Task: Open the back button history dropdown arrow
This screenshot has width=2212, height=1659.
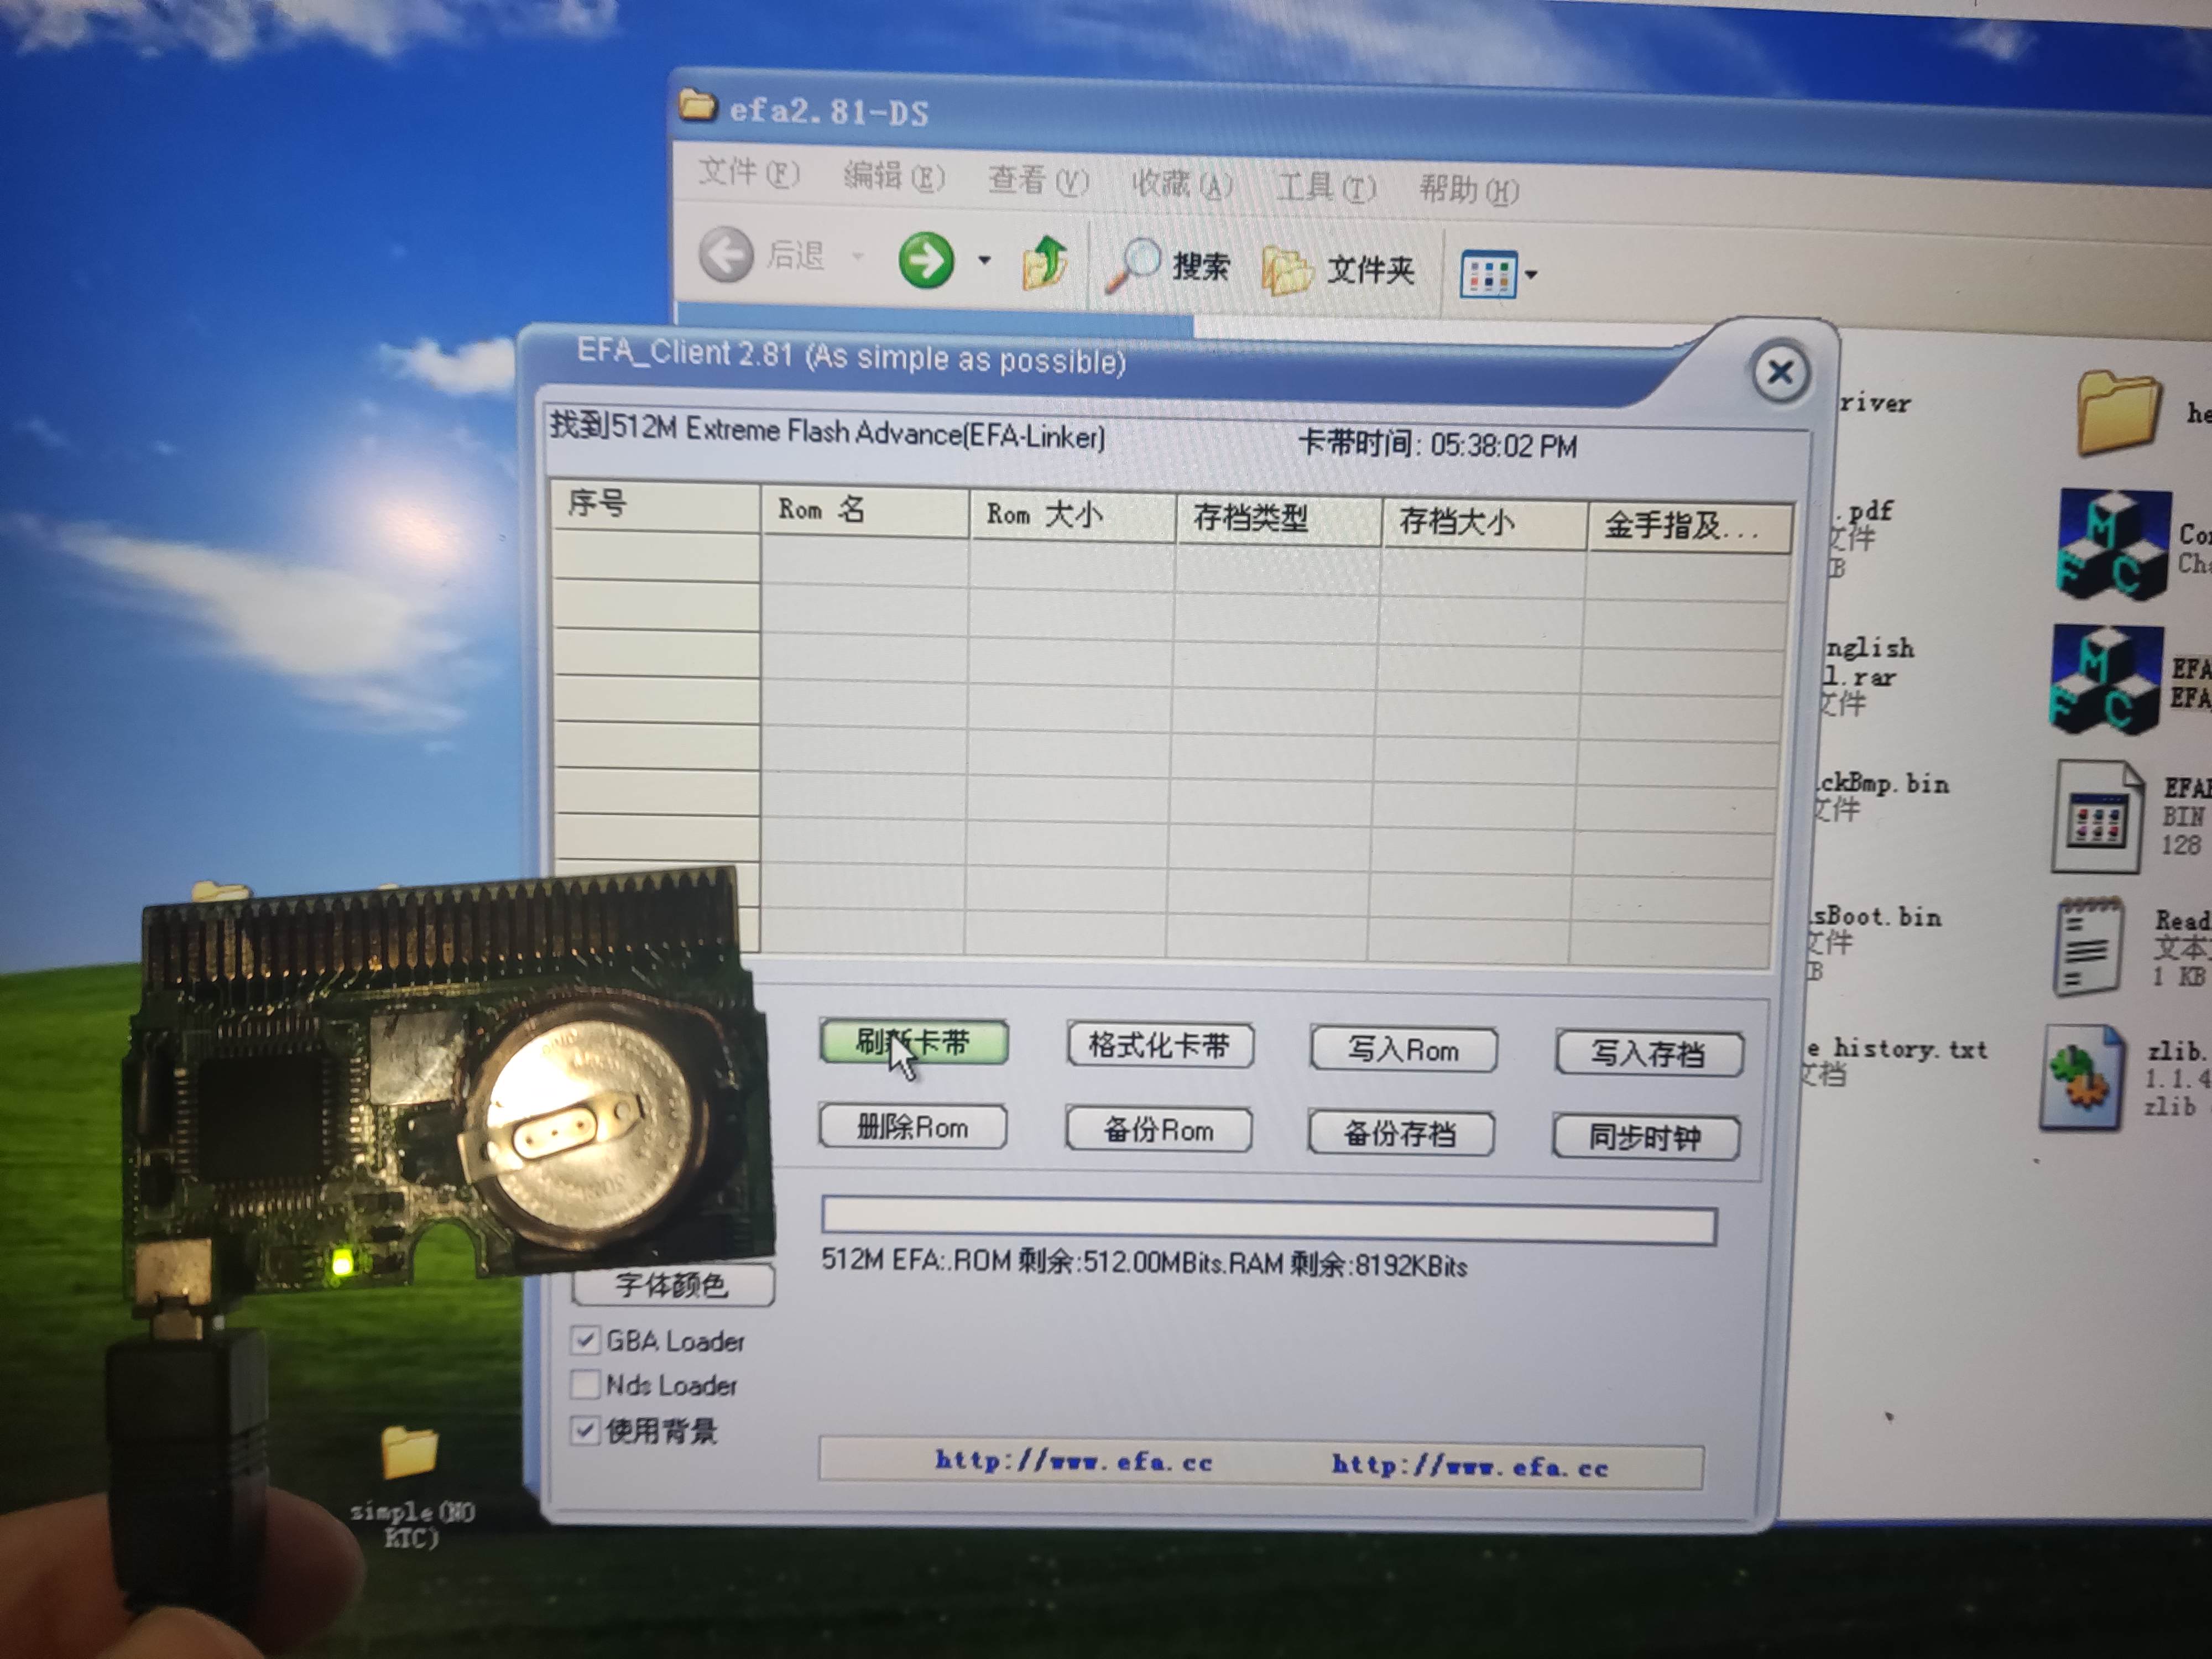Action: (x=857, y=257)
